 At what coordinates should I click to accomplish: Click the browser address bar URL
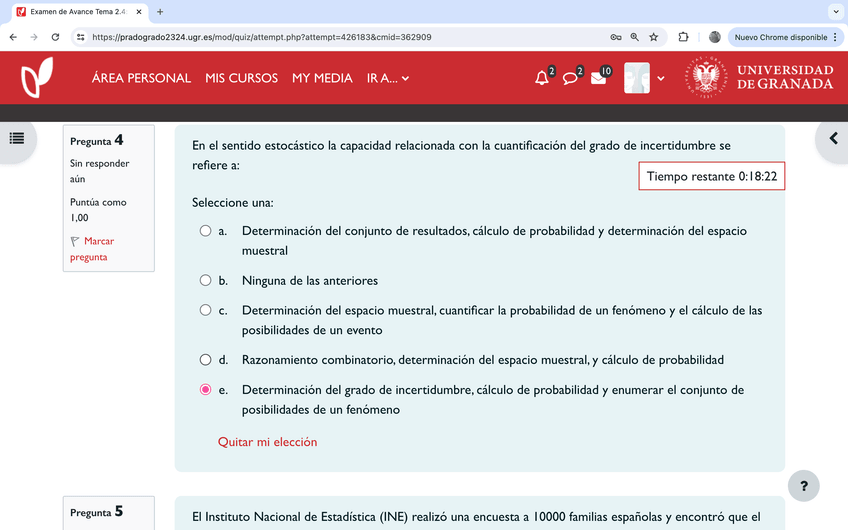[300, 37]
